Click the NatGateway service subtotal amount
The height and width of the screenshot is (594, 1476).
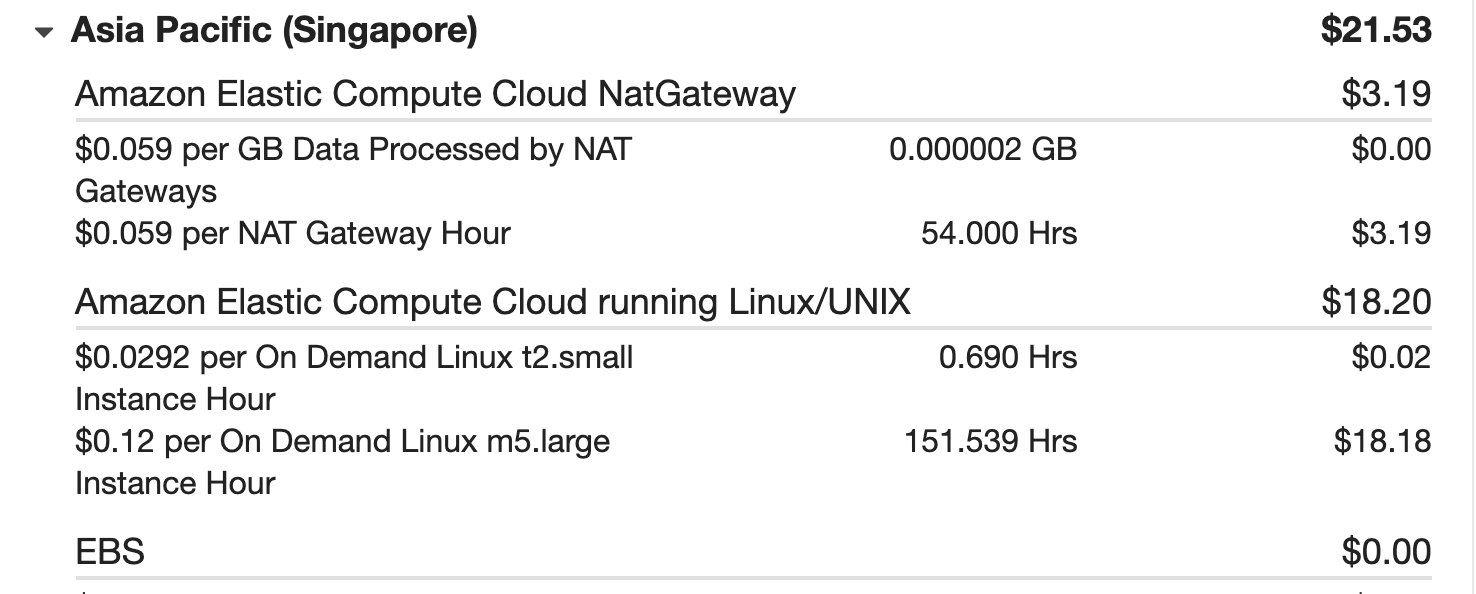1386,94
